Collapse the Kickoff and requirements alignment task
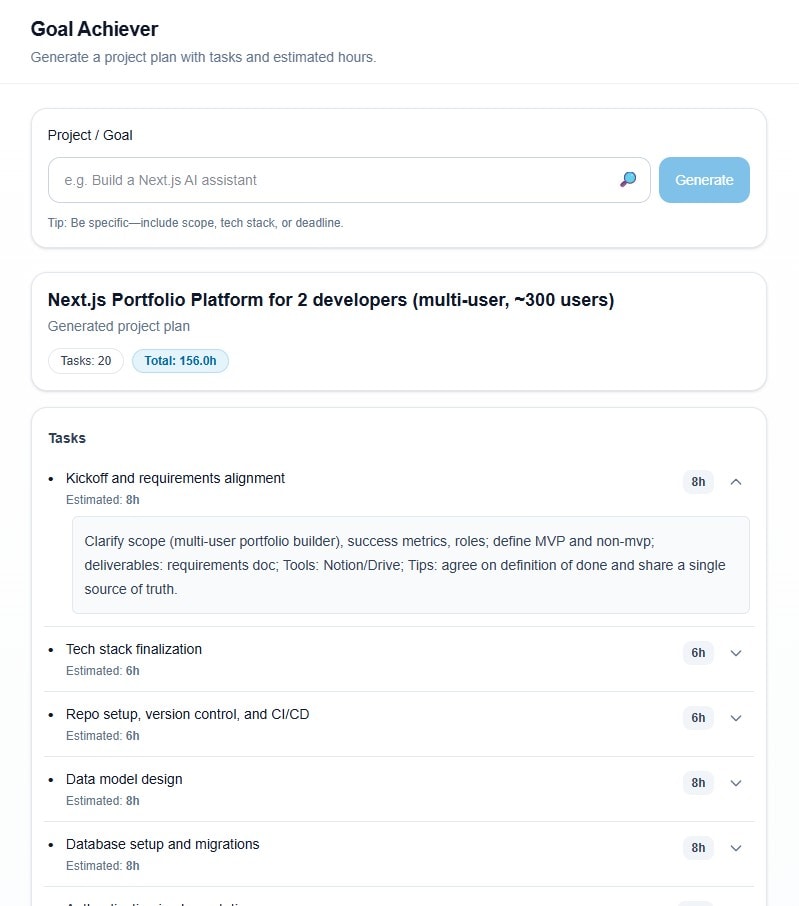This screenshot has width=799, height=906. 736,482
